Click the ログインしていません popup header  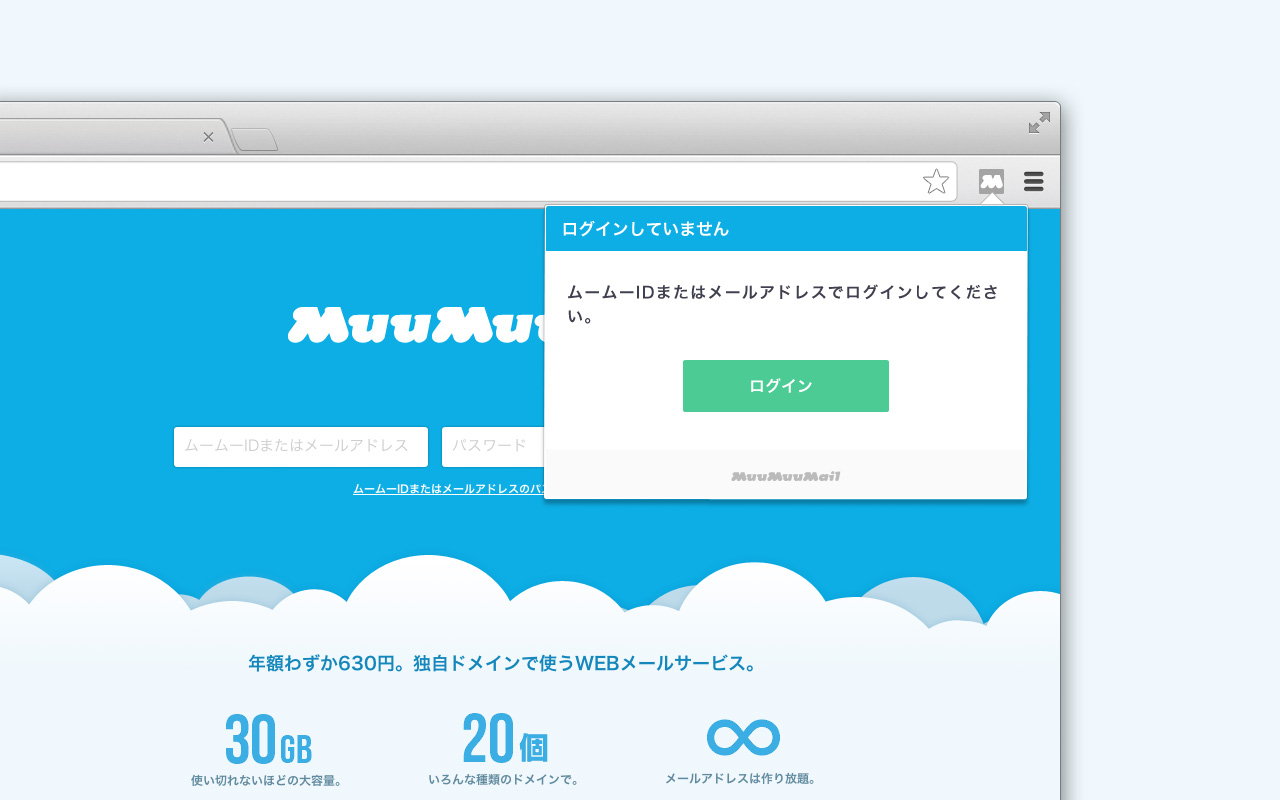pyautogui.click(x=786, y=229)
